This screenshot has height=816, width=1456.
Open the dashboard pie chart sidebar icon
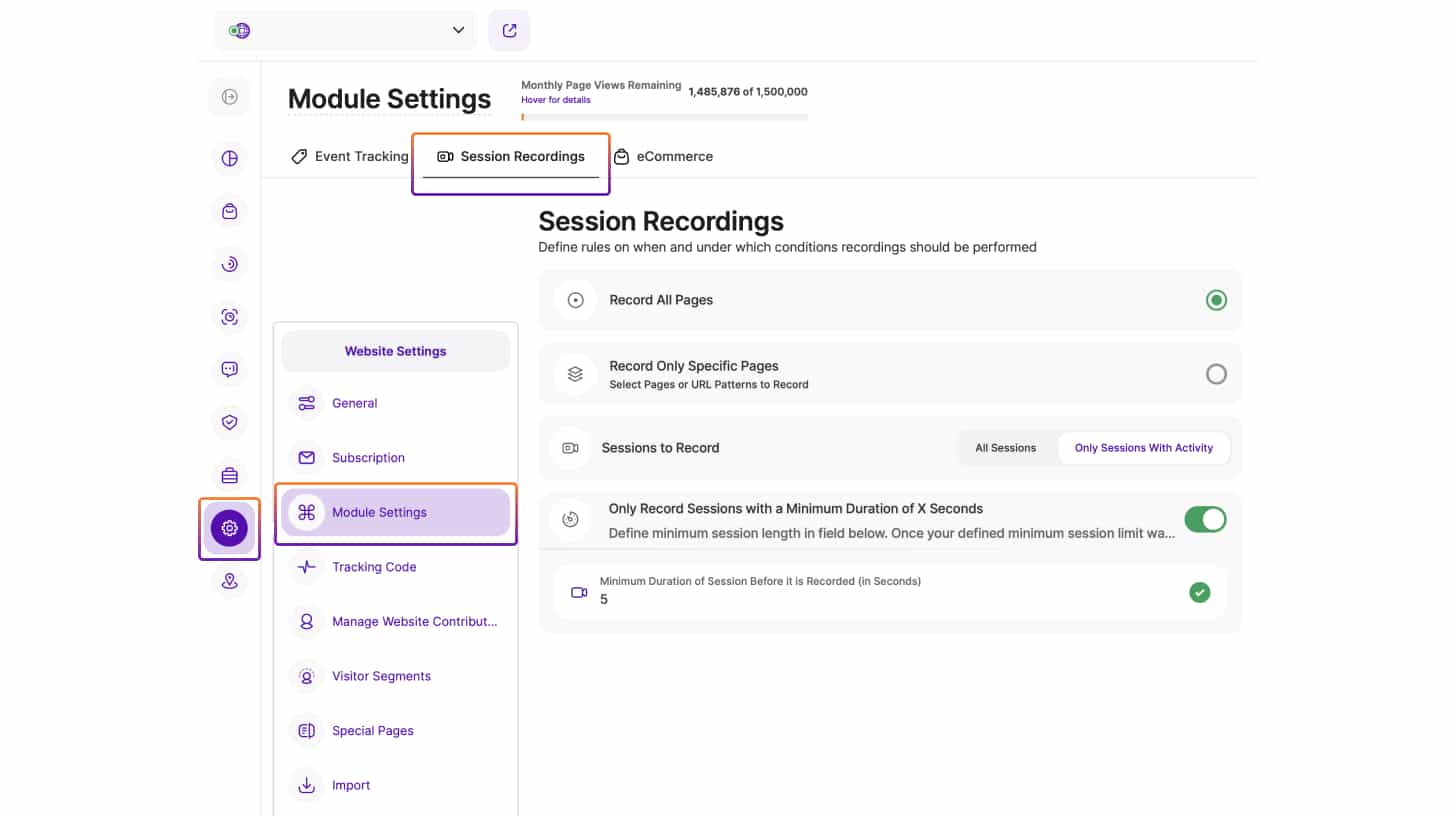pyautogui.click(x=229, y=158)
